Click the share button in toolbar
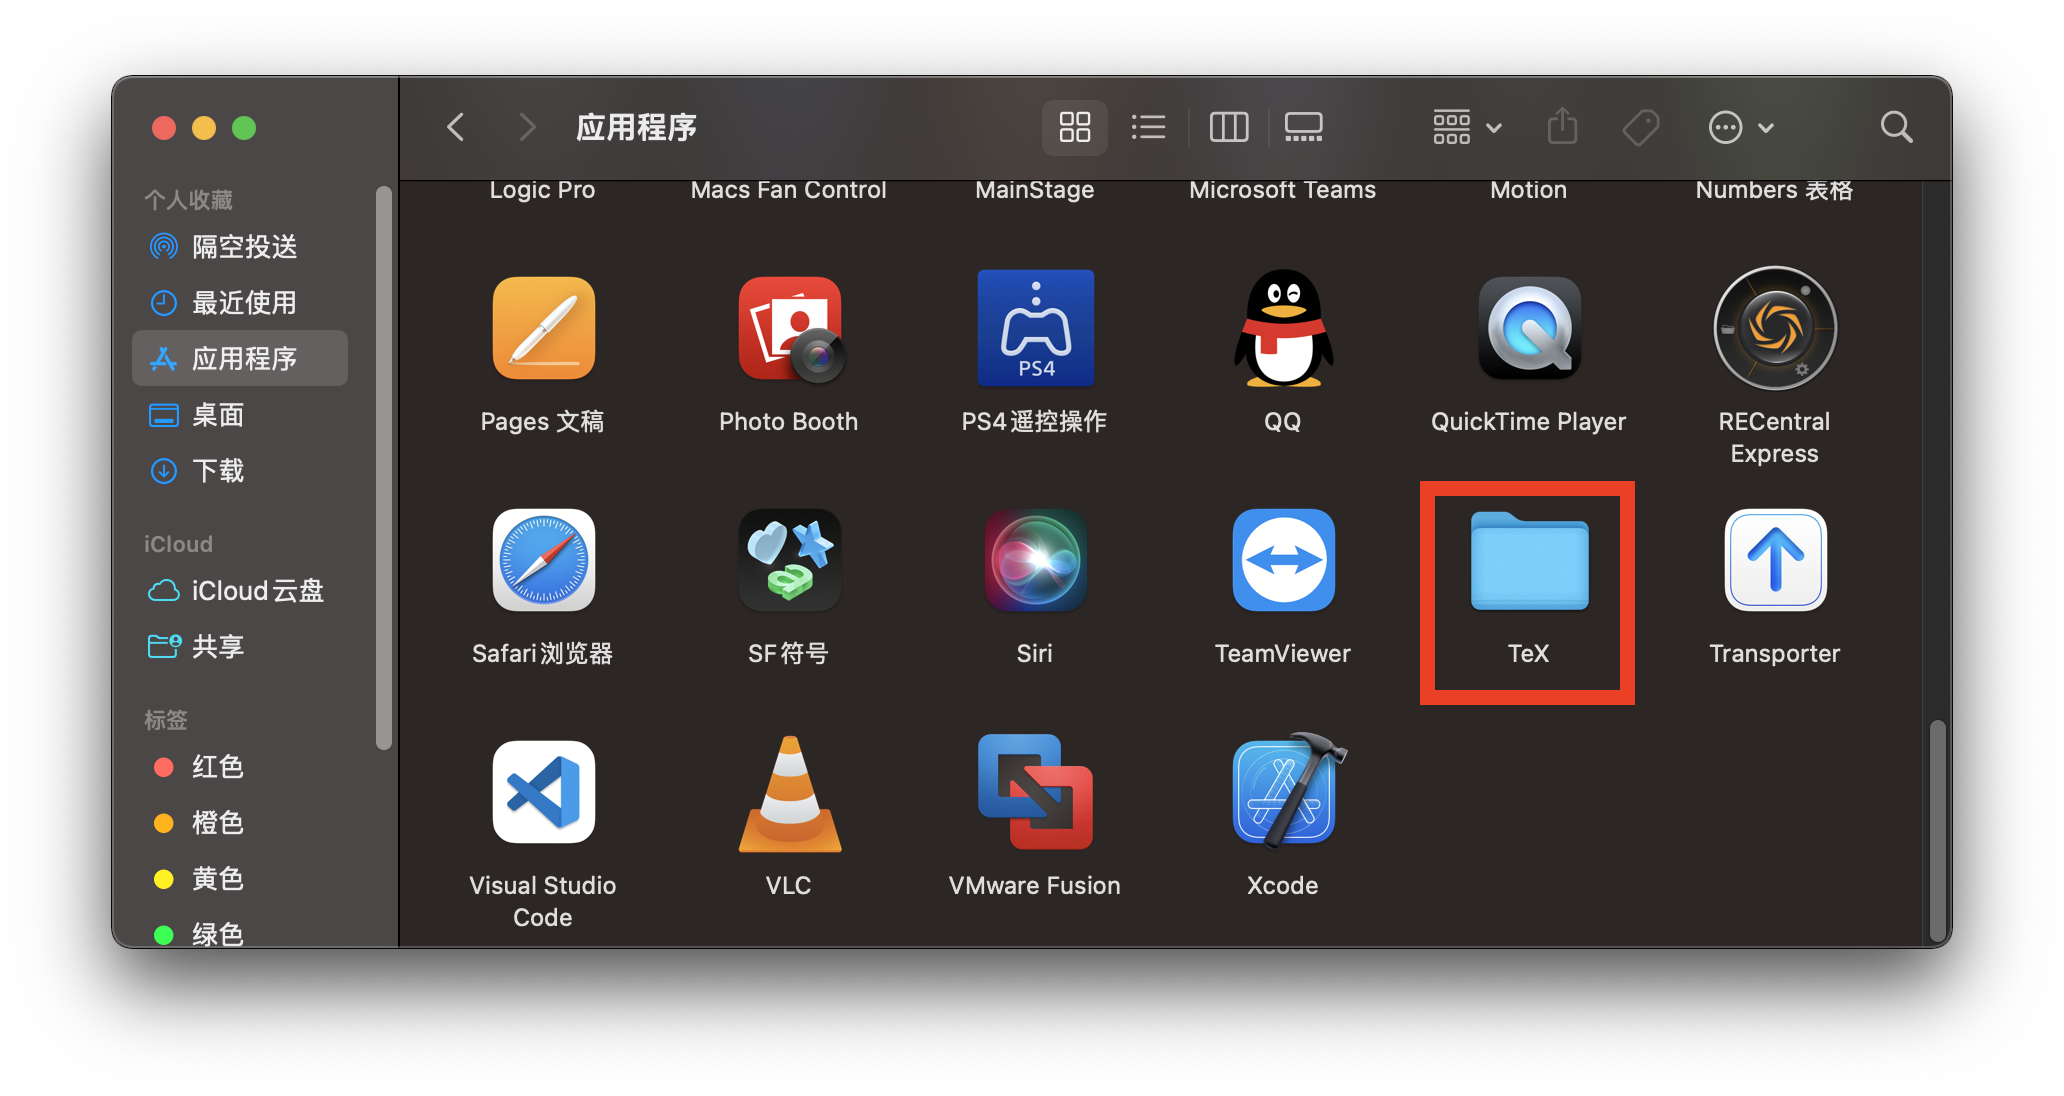The image size is (2064, 1096). tap(1562, 127)
